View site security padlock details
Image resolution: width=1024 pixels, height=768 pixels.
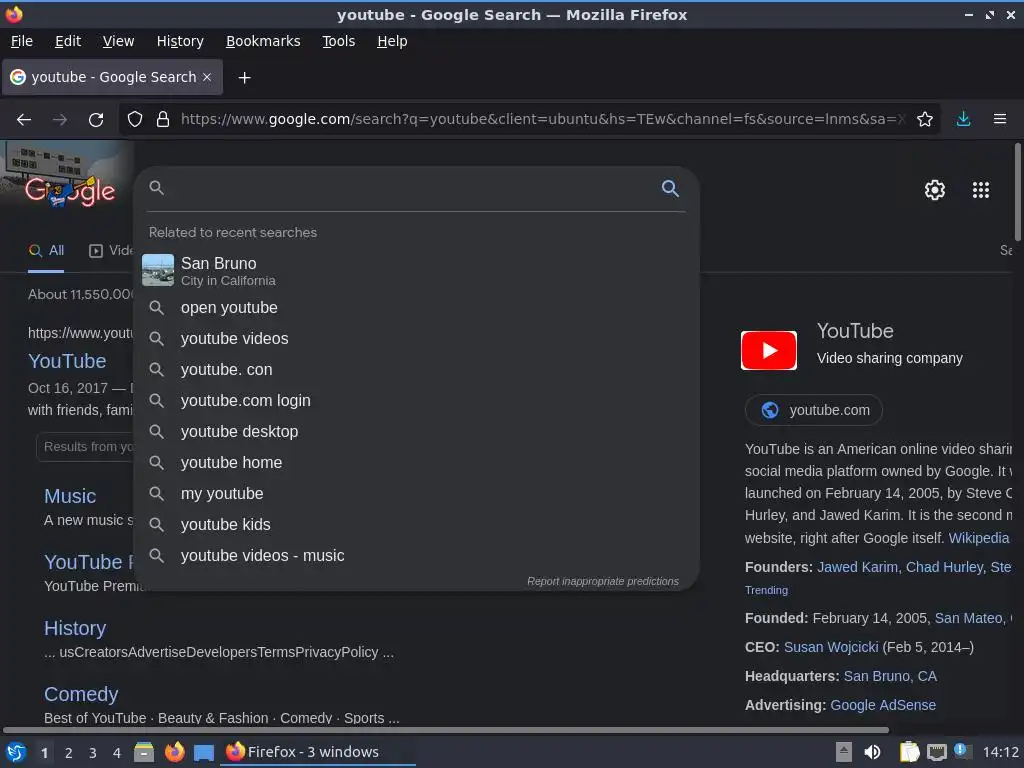163,119
